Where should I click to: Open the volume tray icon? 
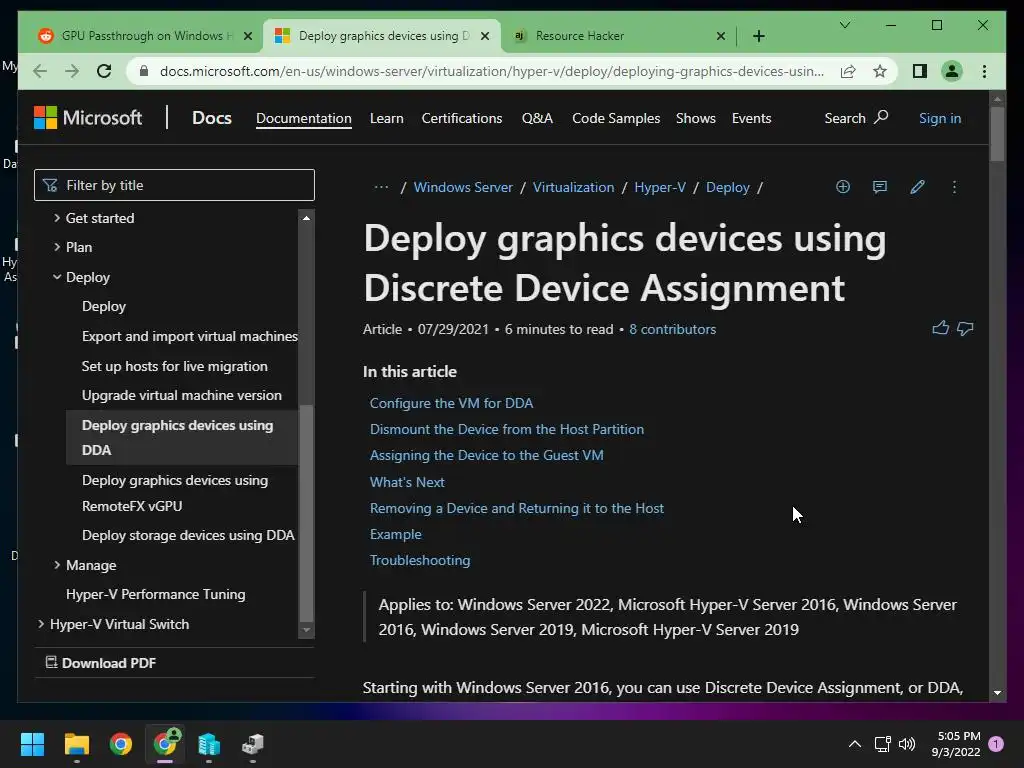[907, 744]
